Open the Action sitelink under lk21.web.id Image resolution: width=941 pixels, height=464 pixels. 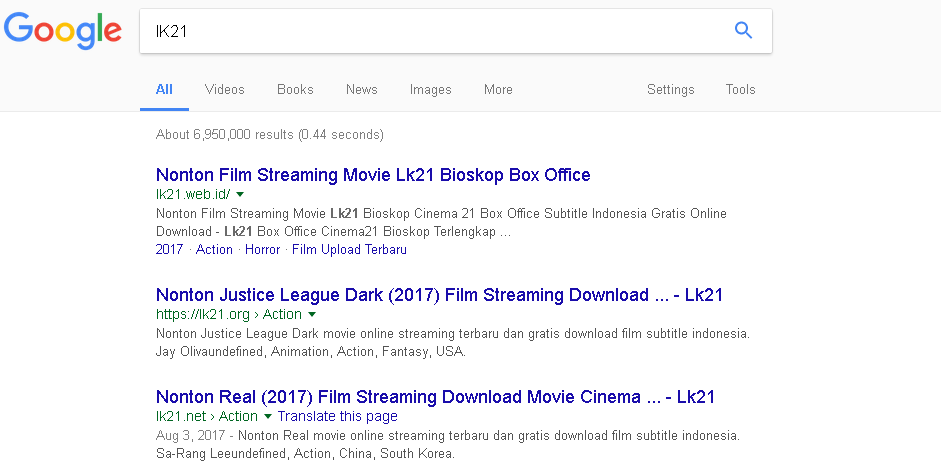click(214, 250)
